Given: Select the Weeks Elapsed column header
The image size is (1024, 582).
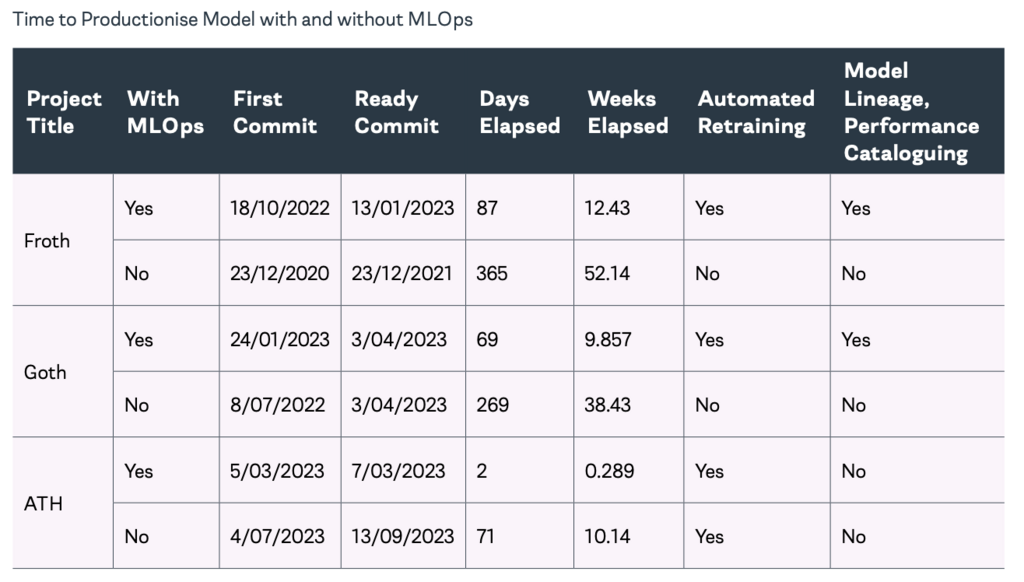Looking at the screenshot, I should 629,112.
